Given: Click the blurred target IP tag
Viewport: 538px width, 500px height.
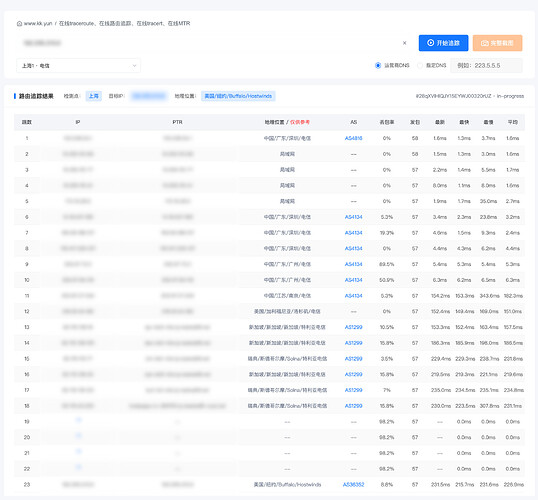Looking at the screenshot, I should 149,96.
